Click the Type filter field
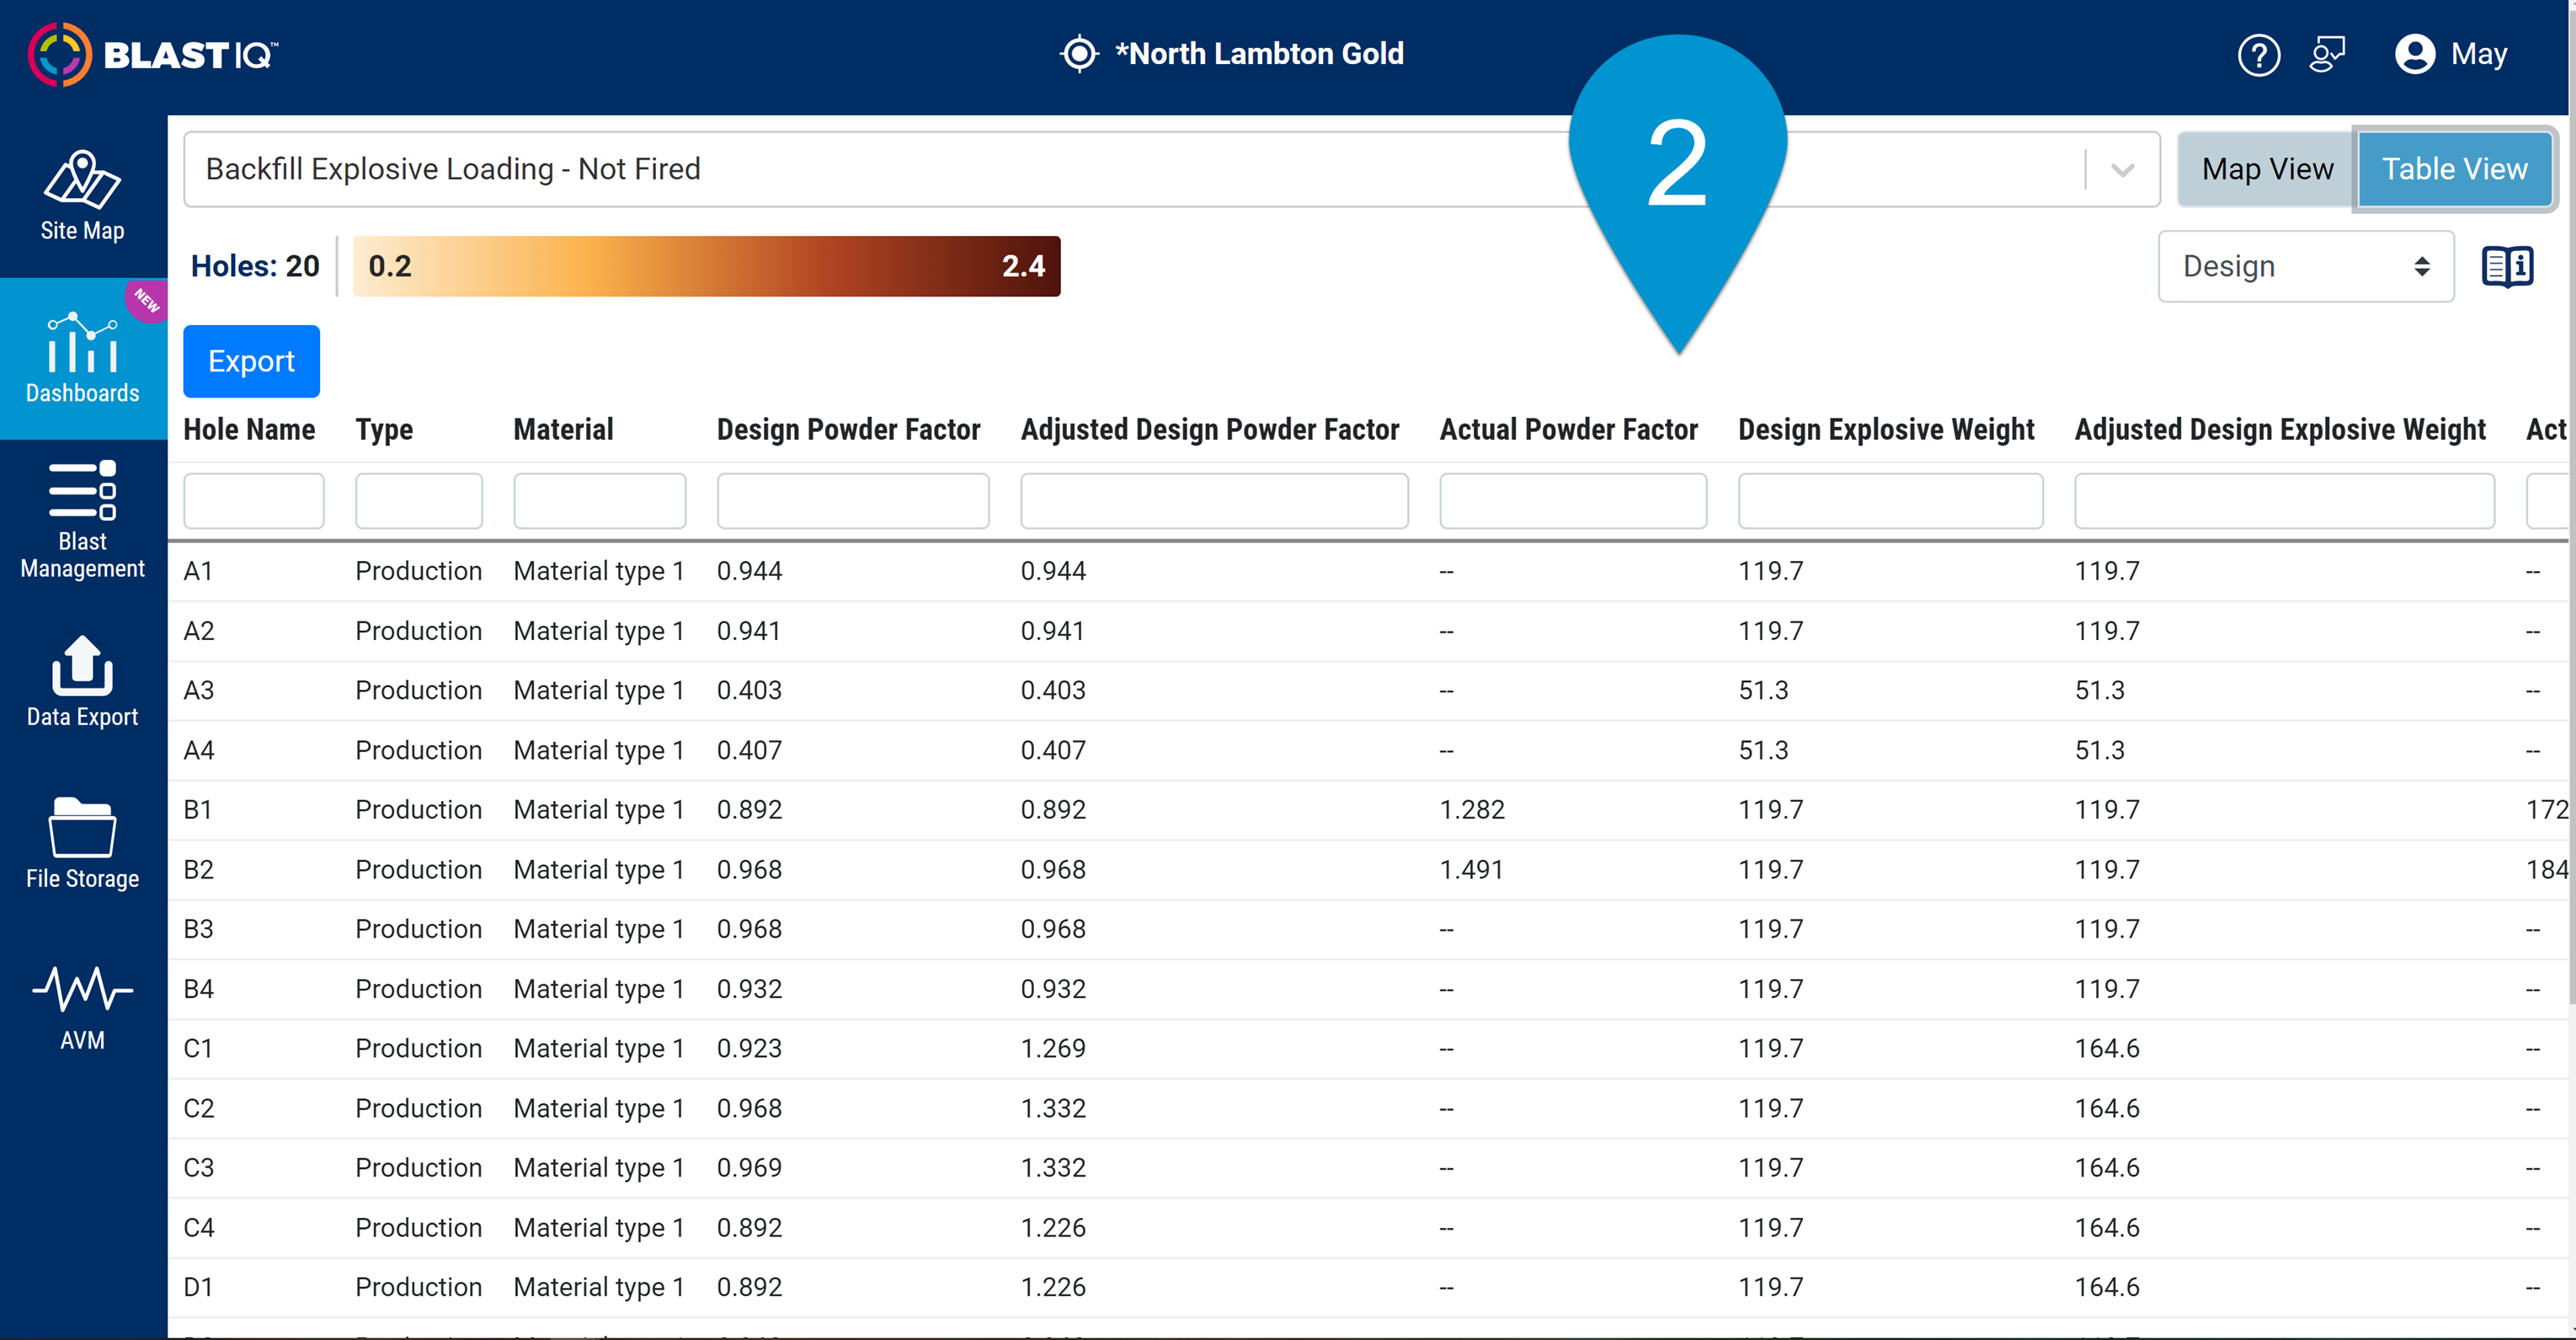Image resolution: width=2576 pixels, height=1340 pixels. (x=419, y=500)
